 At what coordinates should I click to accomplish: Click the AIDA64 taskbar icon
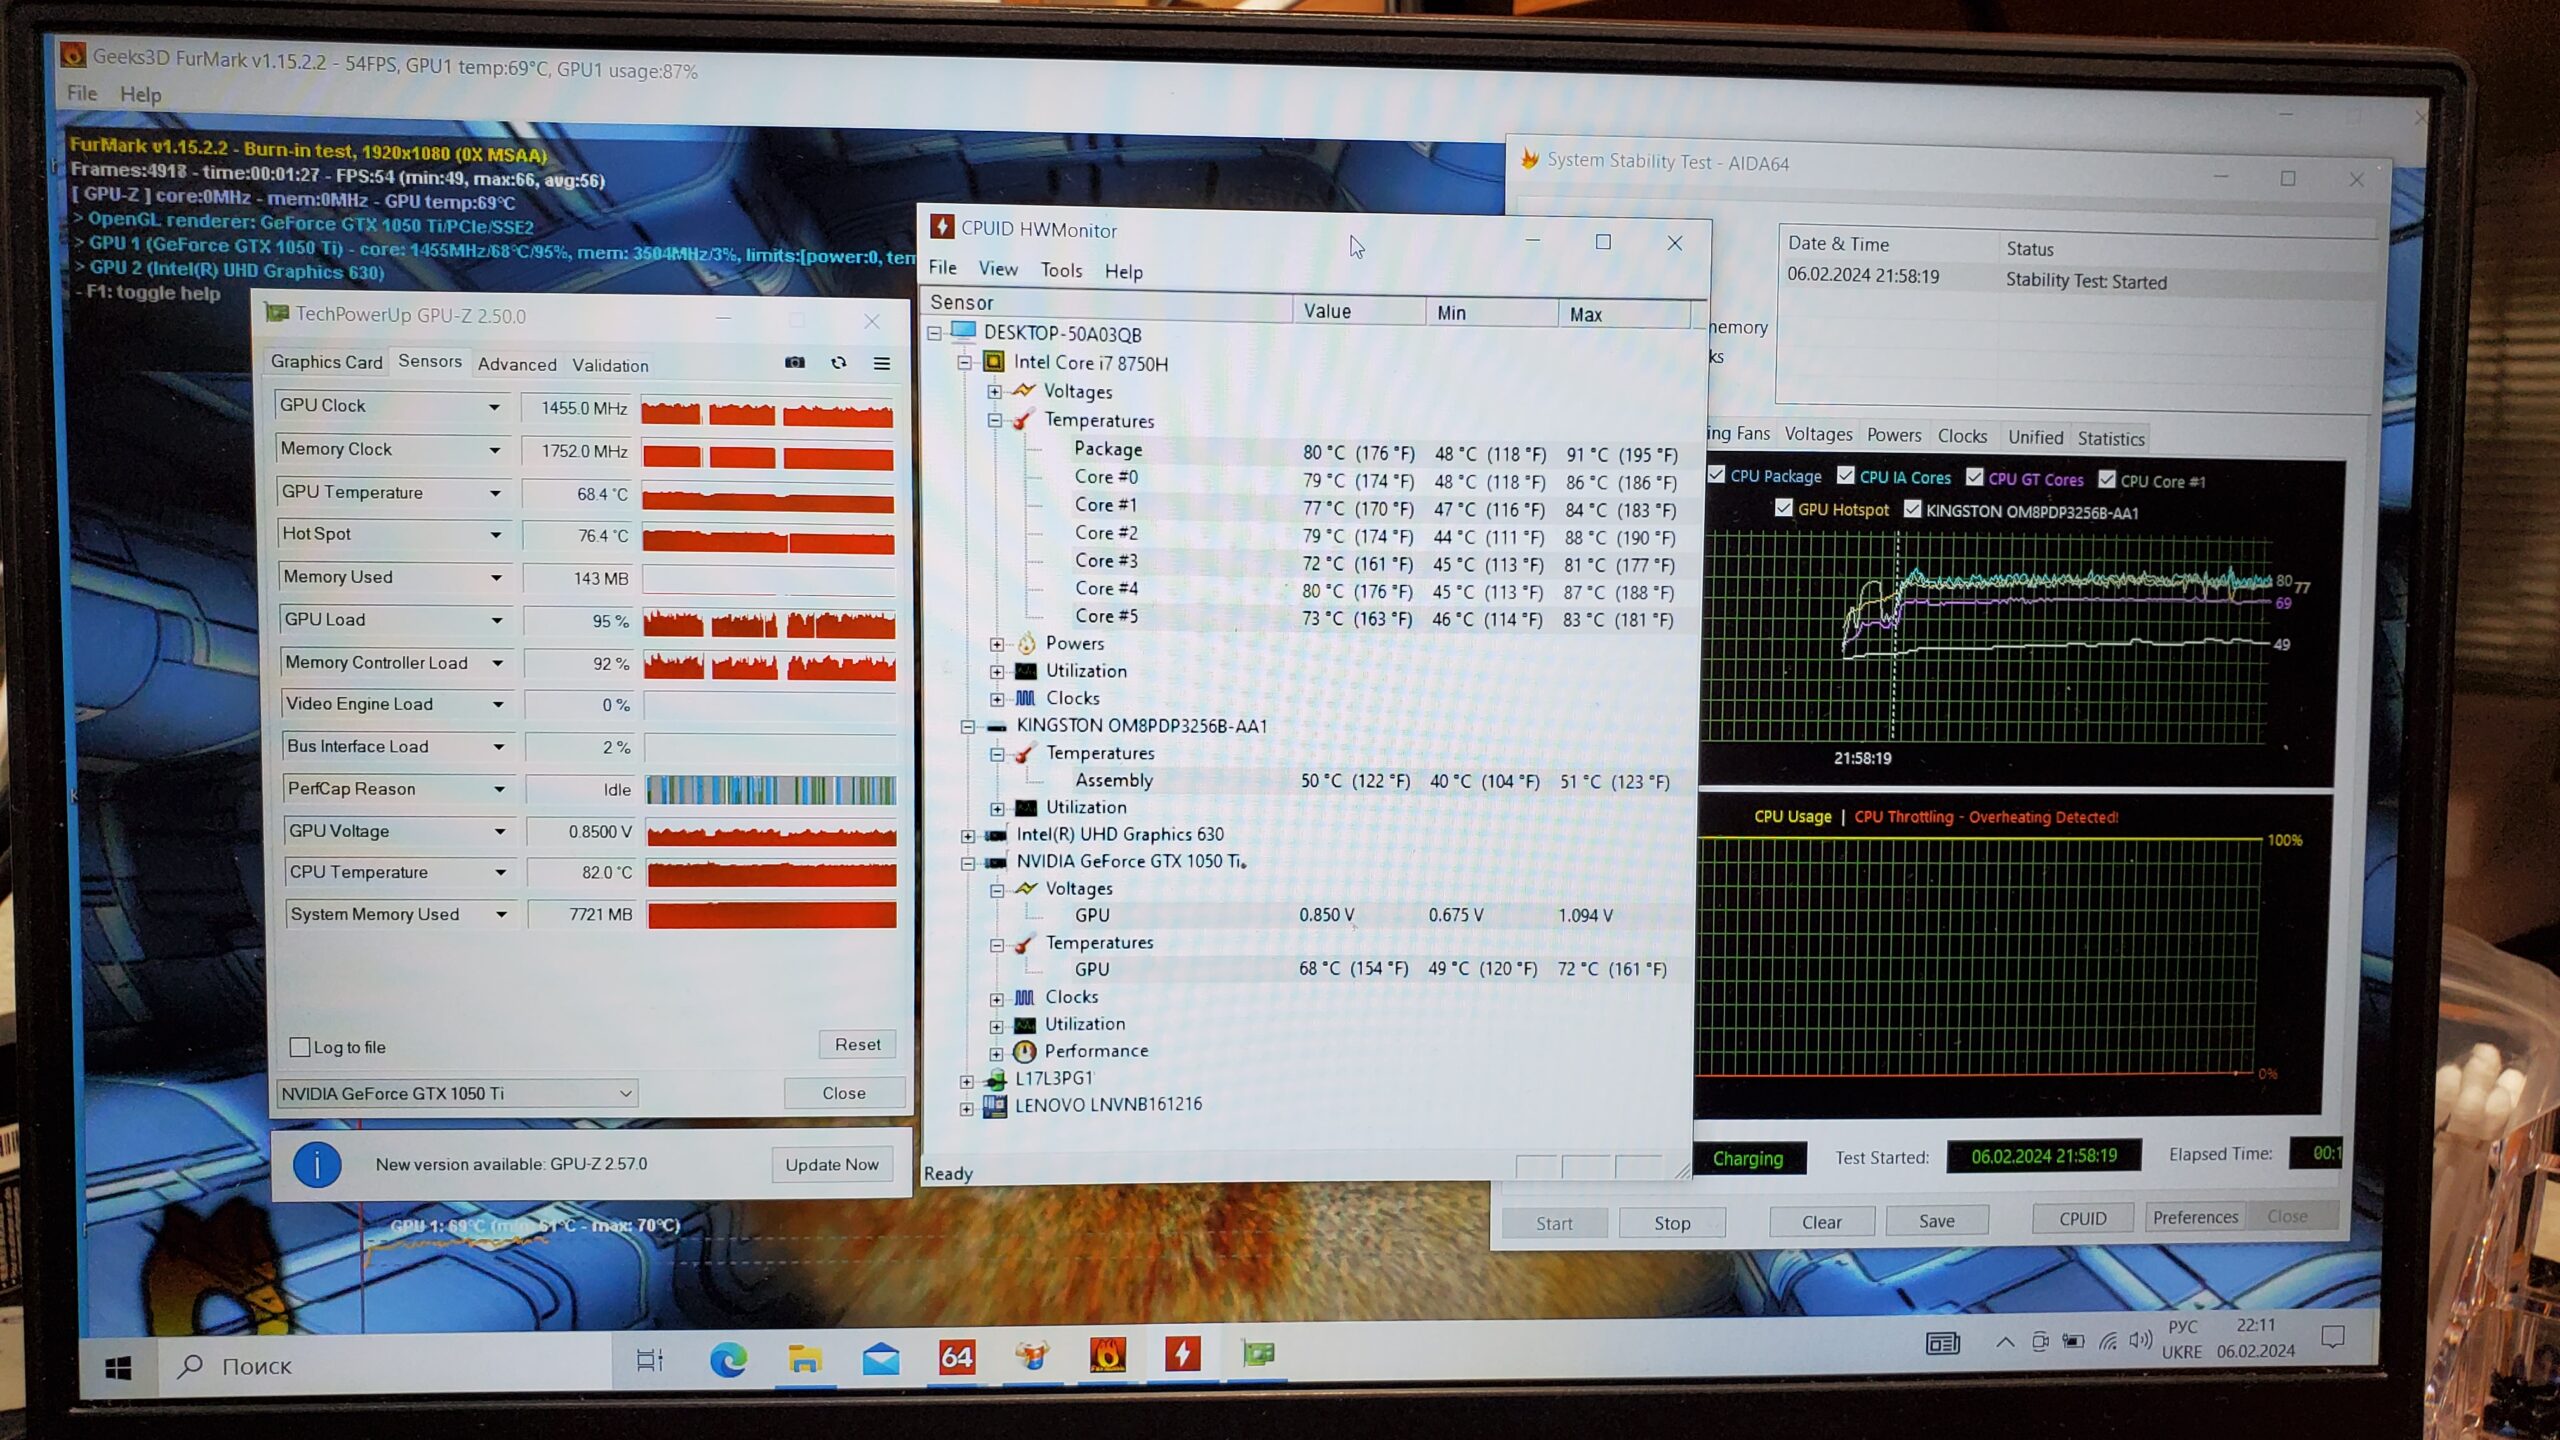pyautogui.click(x=956, y=1357)
